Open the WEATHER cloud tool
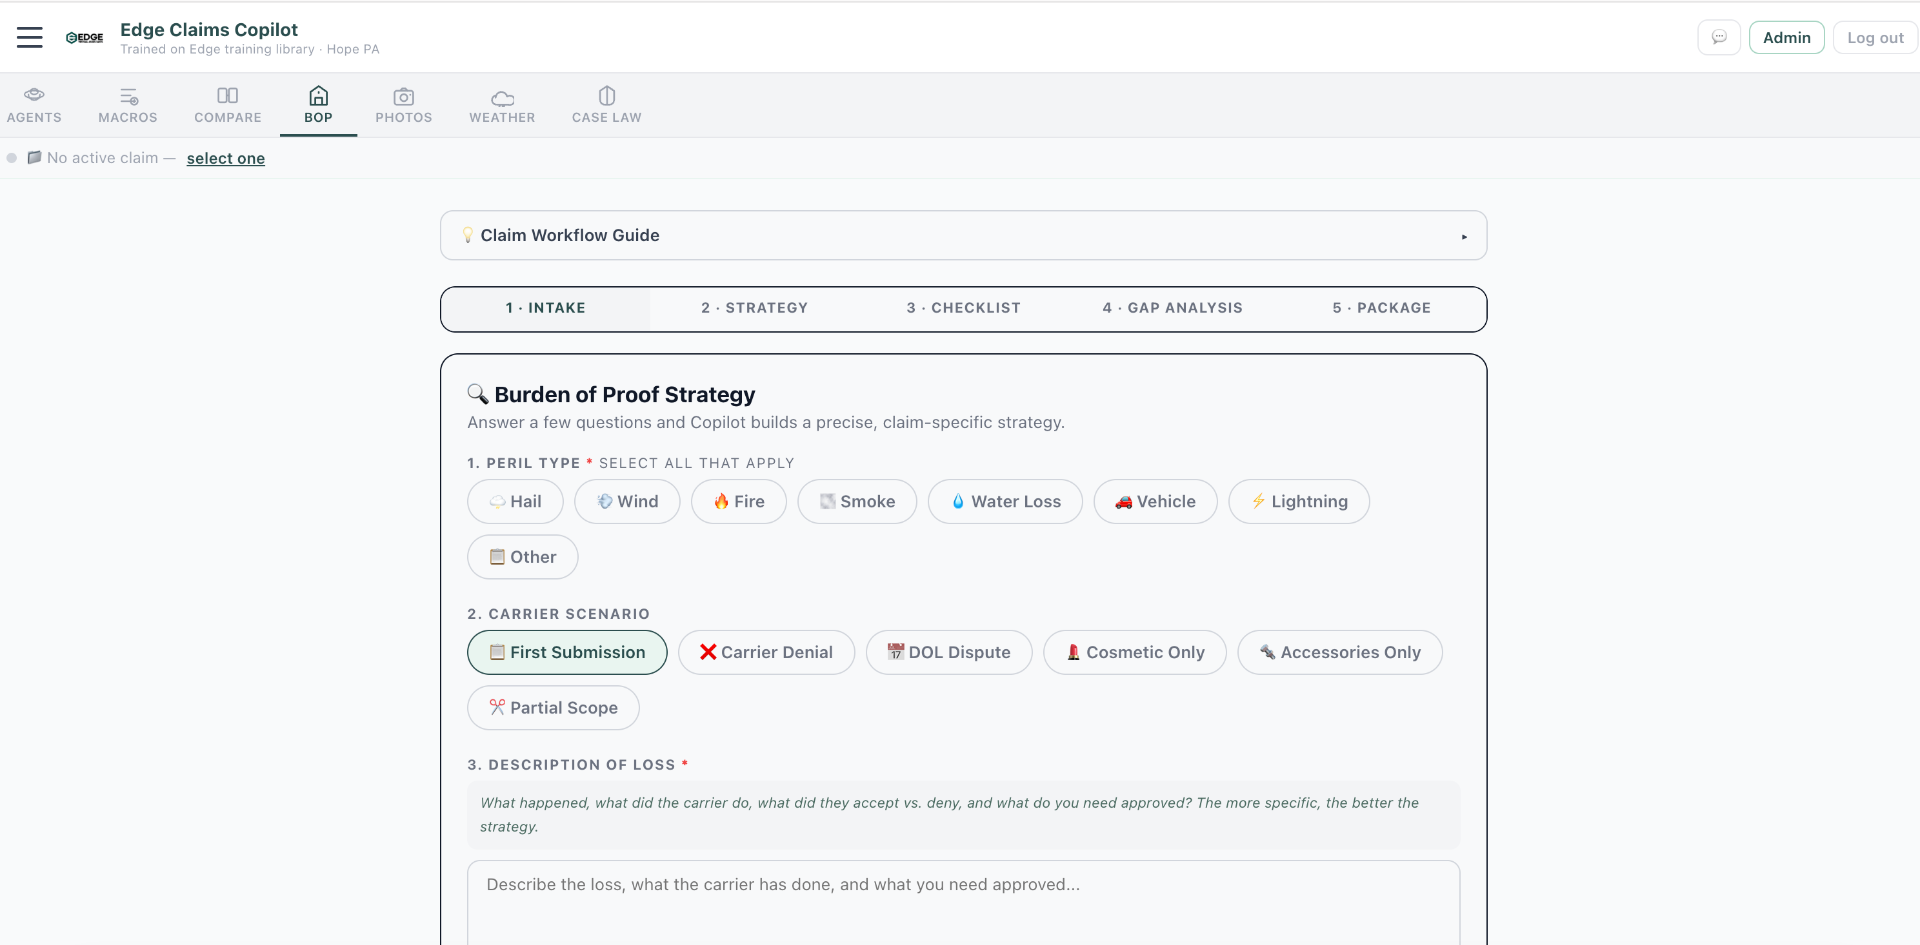This screenshot has height=945, width=1920. point(501,104)
